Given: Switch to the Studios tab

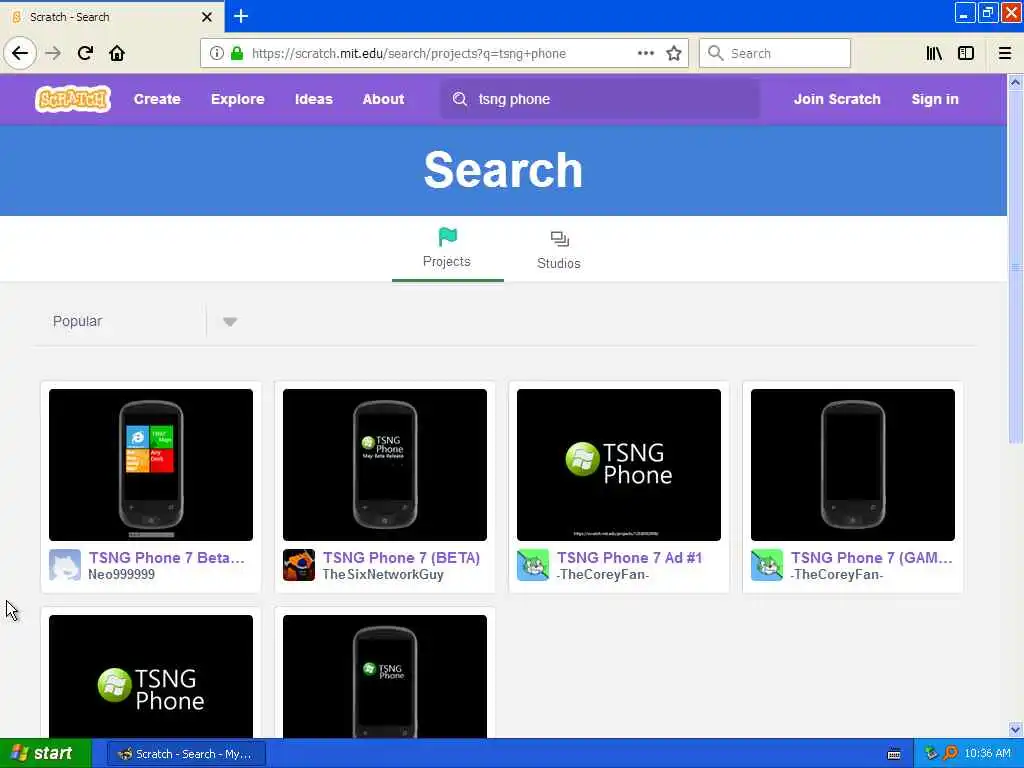Looking at the screenshot, I should [x=559, y=250].
